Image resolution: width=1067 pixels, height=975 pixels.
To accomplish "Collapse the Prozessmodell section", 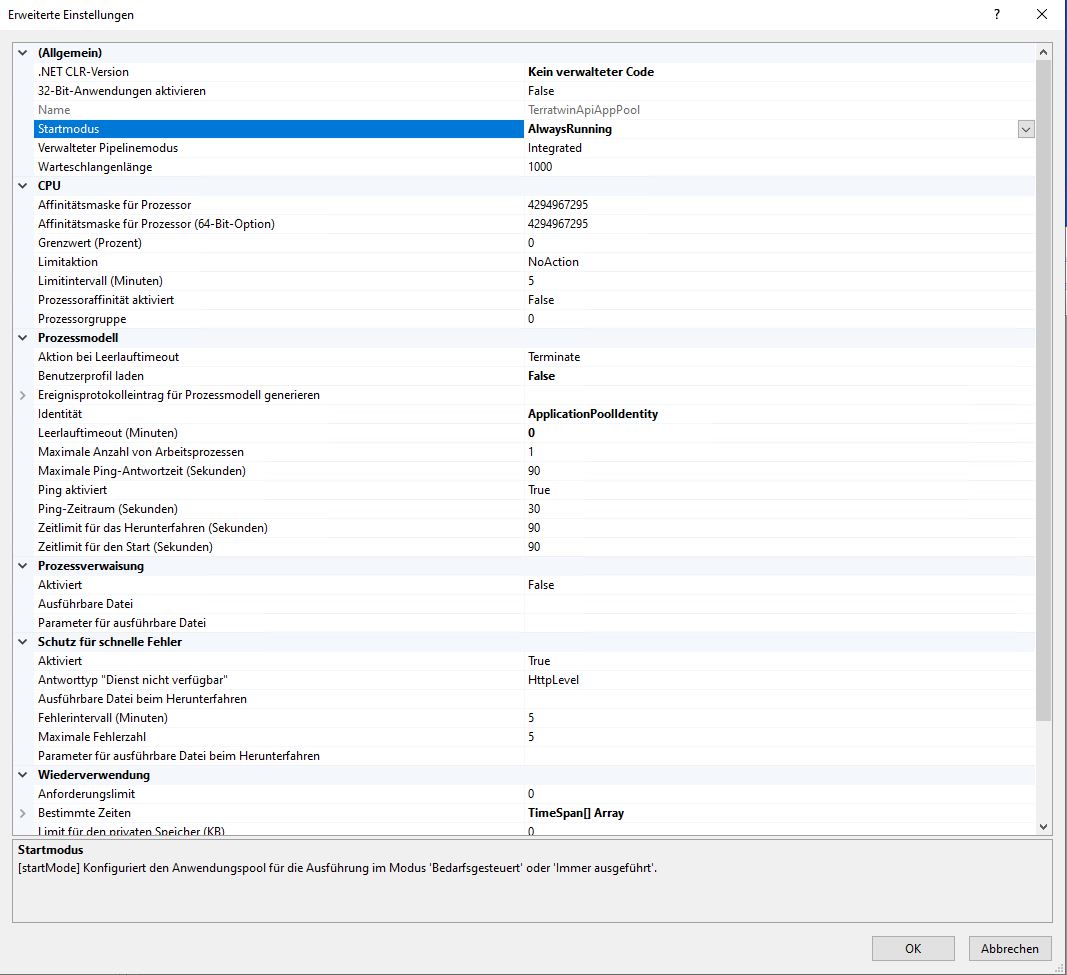I will pyautogui.click(x=23, y=338).
